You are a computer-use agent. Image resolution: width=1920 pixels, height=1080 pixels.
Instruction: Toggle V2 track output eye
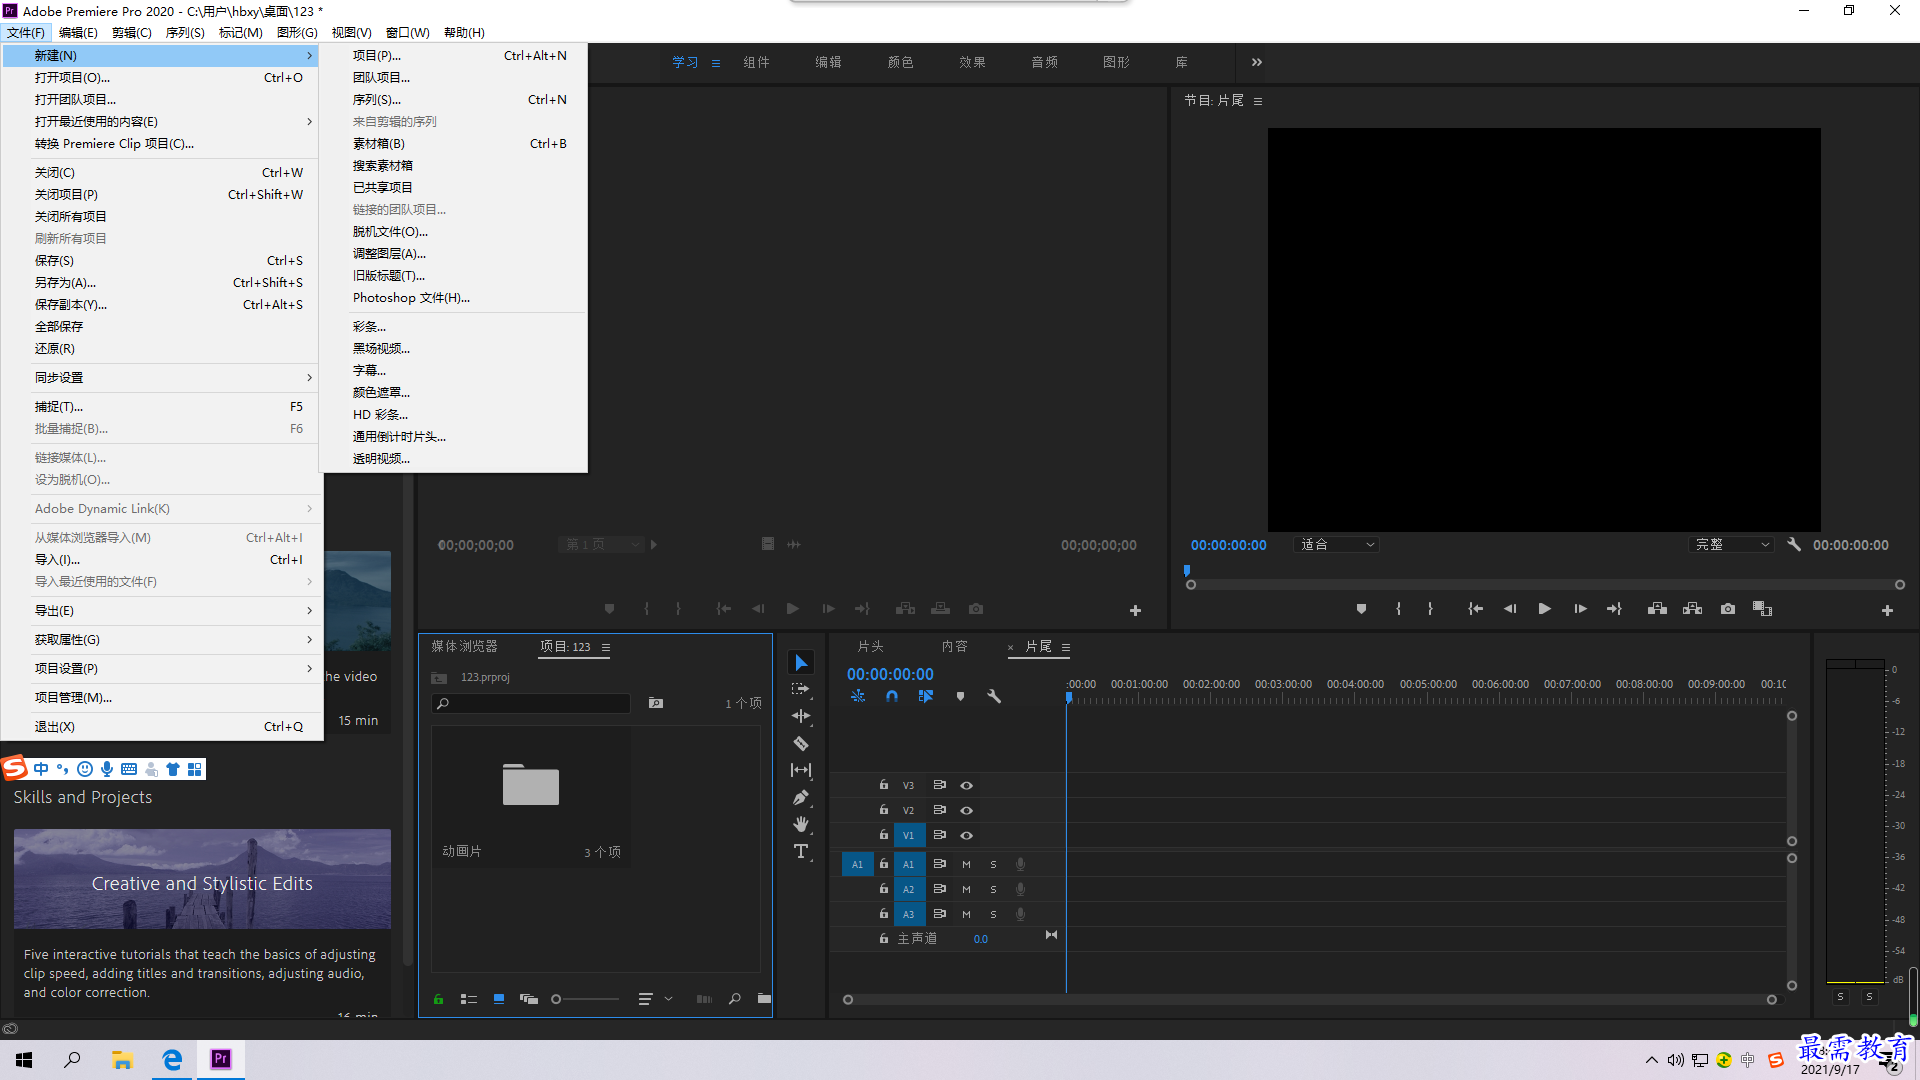click(966, 811)
